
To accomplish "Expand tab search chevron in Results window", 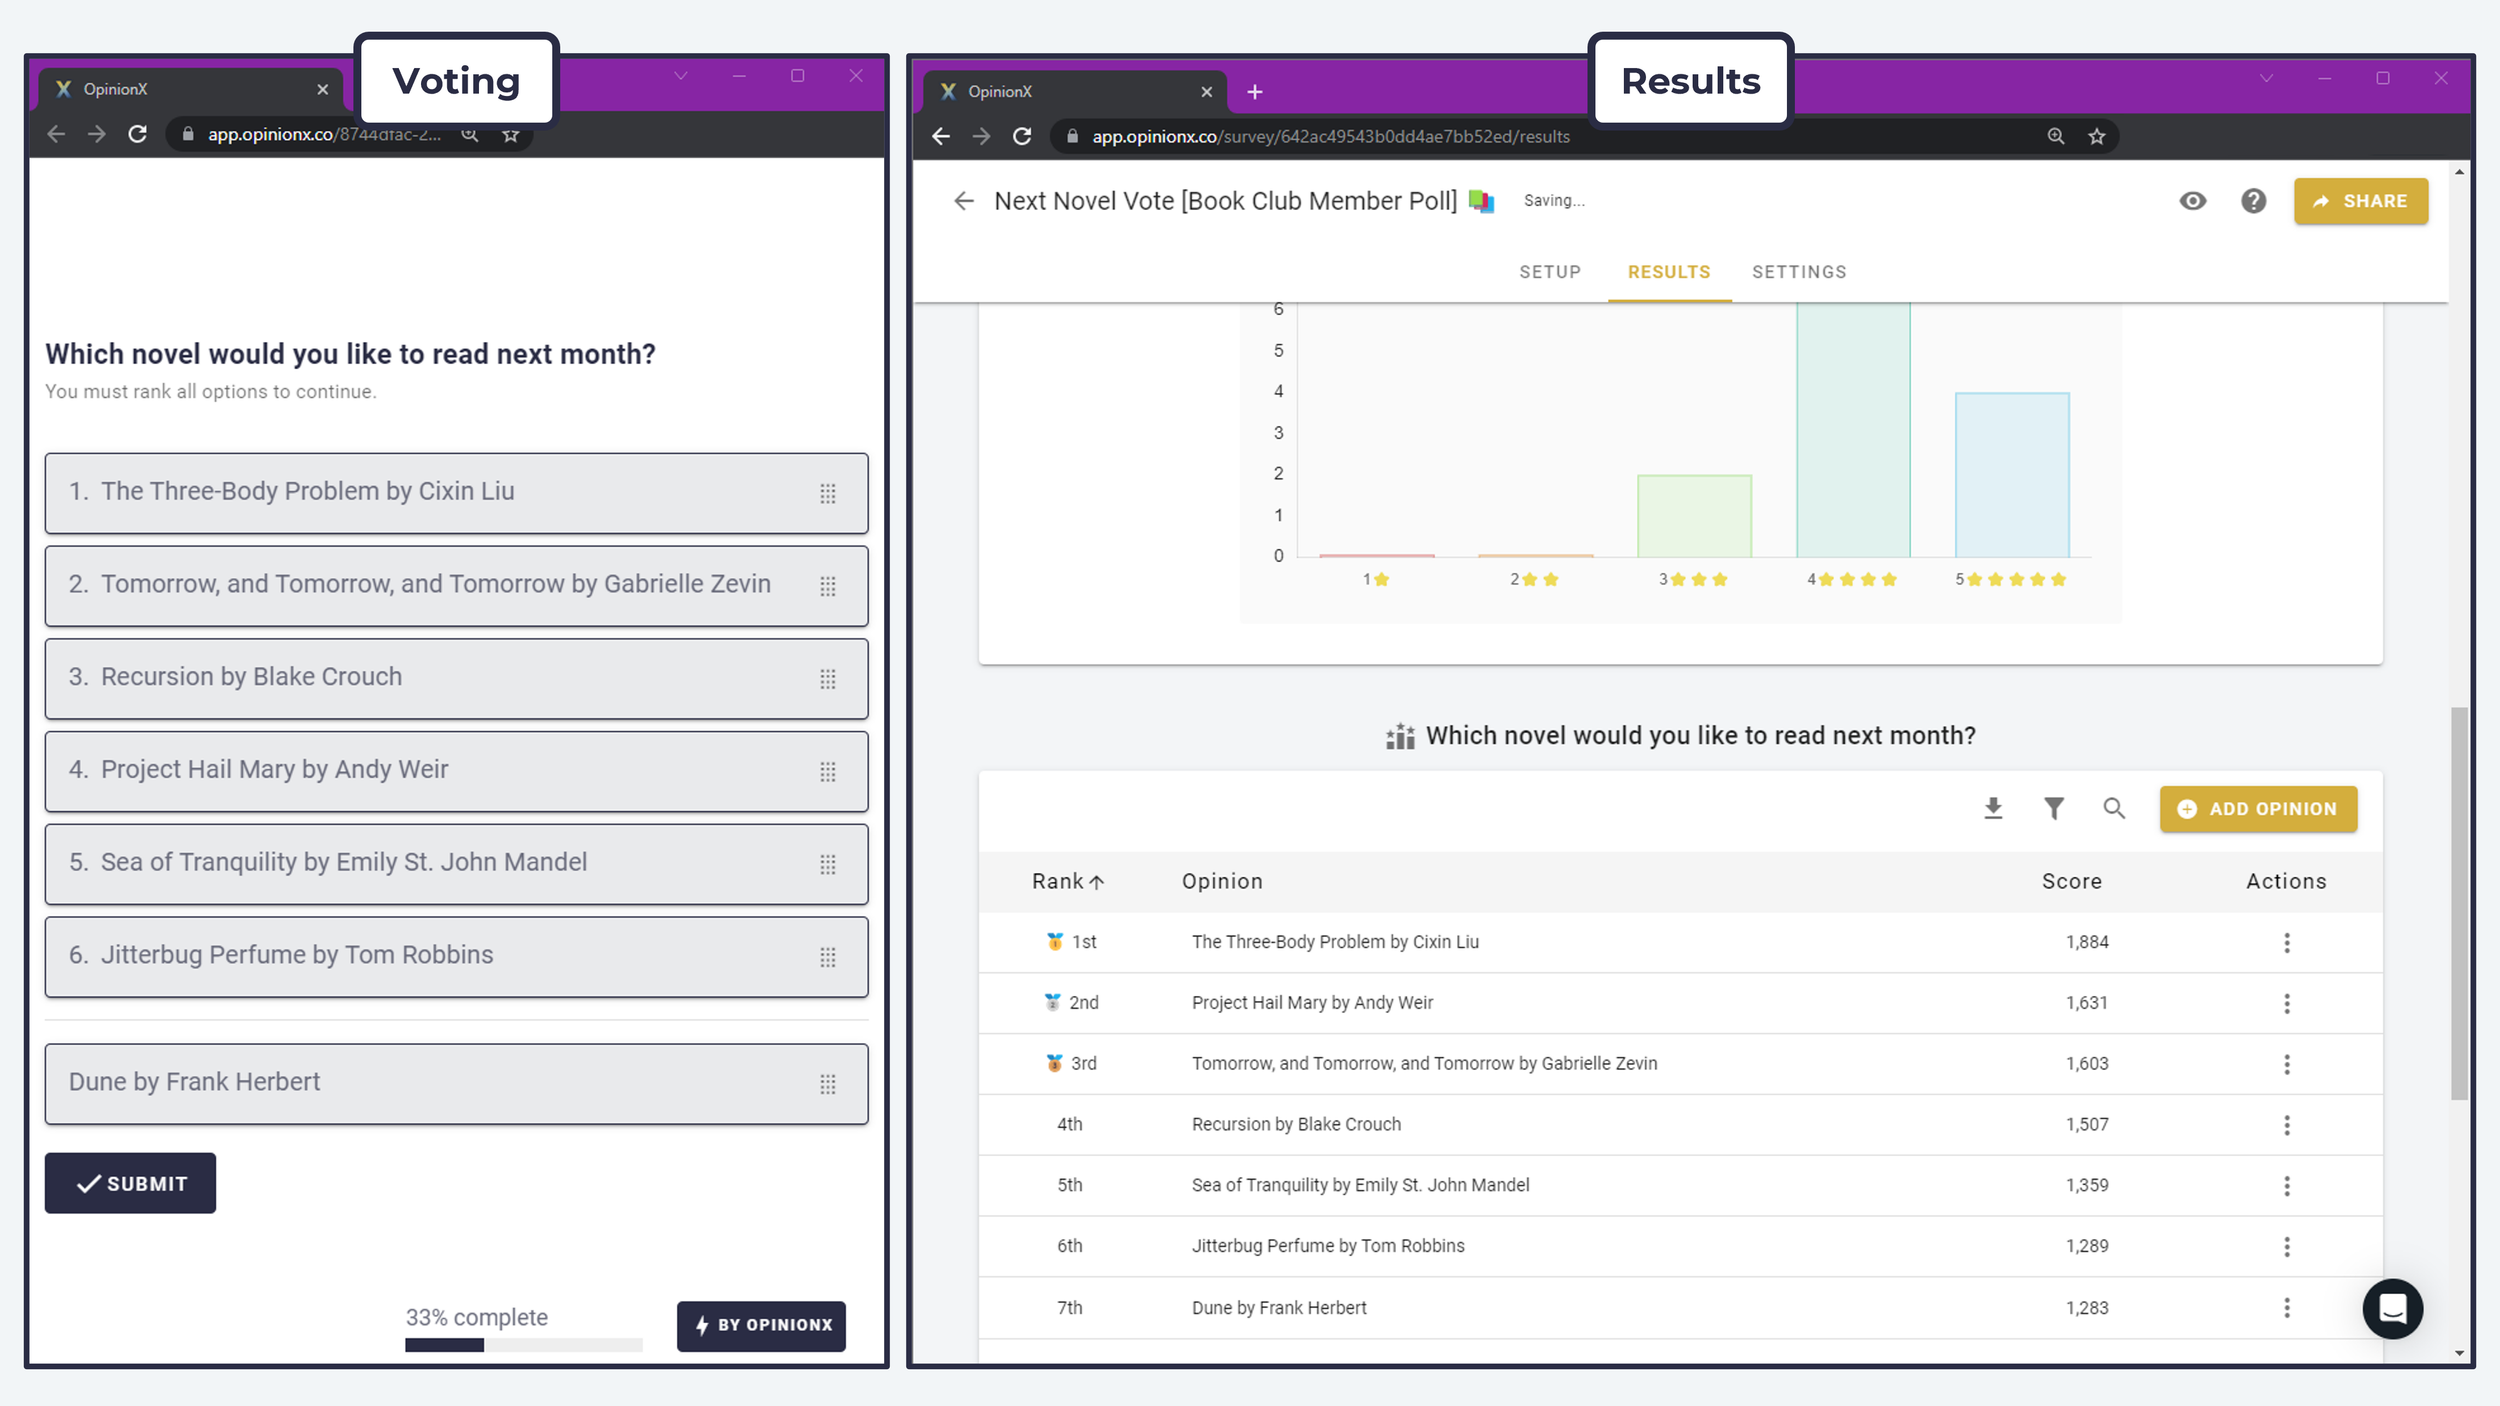I will tap(2266, 78).
